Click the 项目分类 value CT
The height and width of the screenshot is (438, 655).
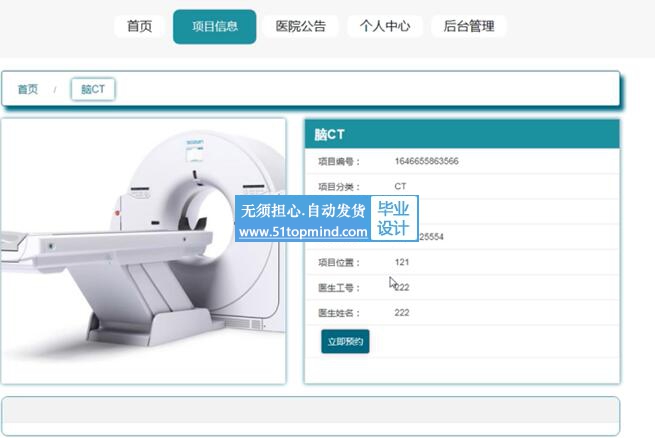tap(400, 186)
